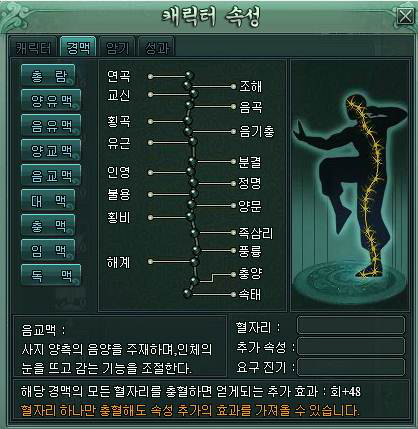
Task: Open the 성과 tab
Action: pos(157,47)
